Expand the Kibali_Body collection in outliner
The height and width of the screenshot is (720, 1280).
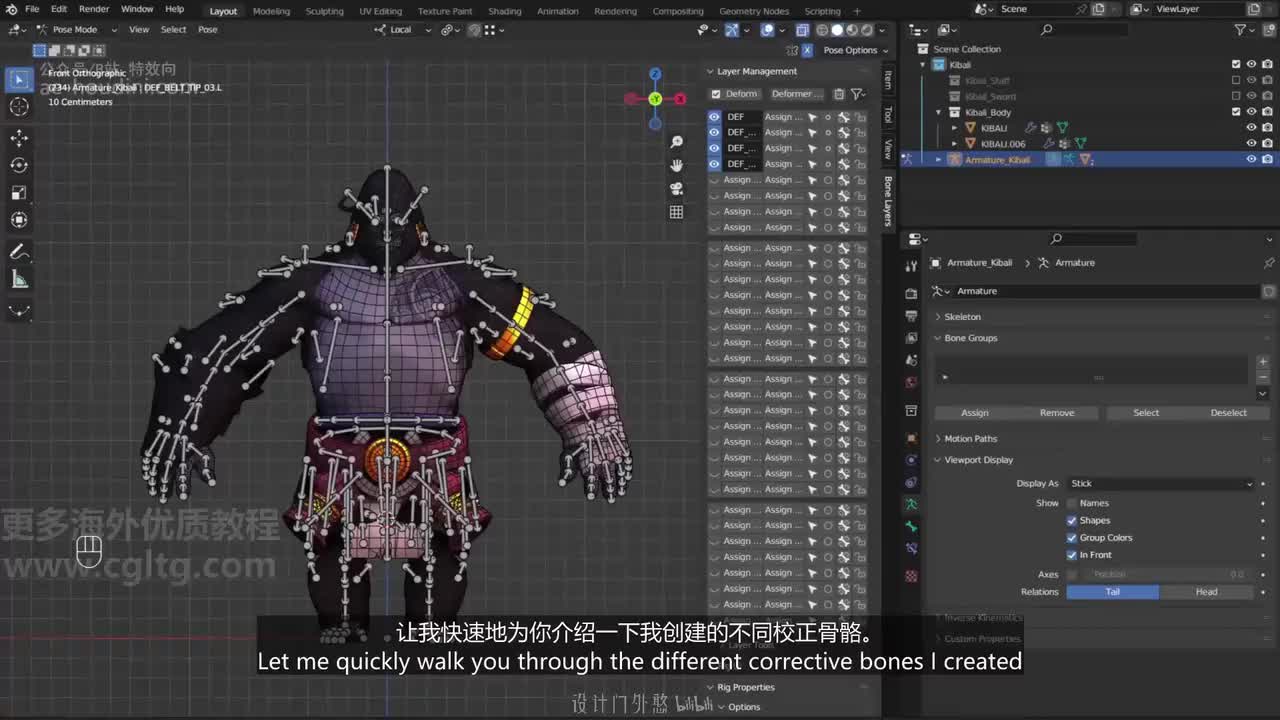[x=939, y=113]
